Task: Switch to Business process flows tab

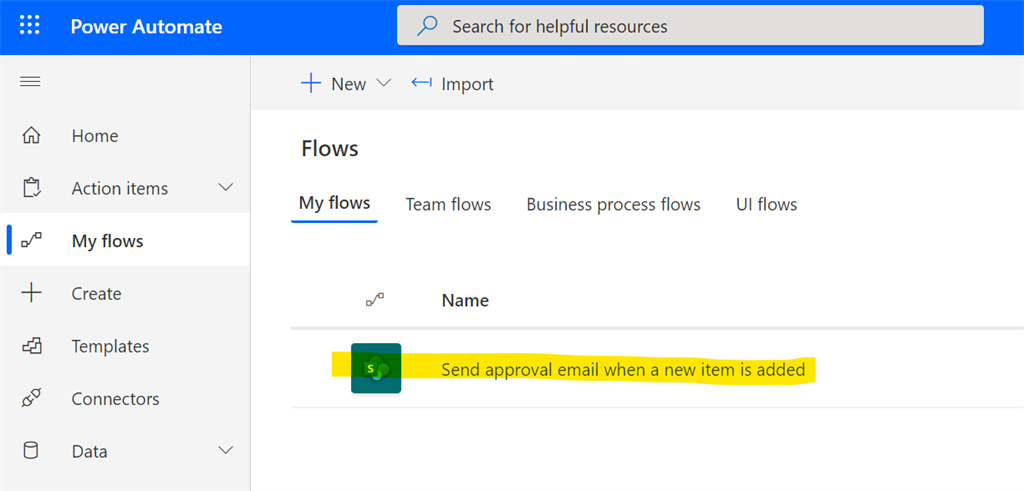Action: pyautogui.click(x=613, y=204)
